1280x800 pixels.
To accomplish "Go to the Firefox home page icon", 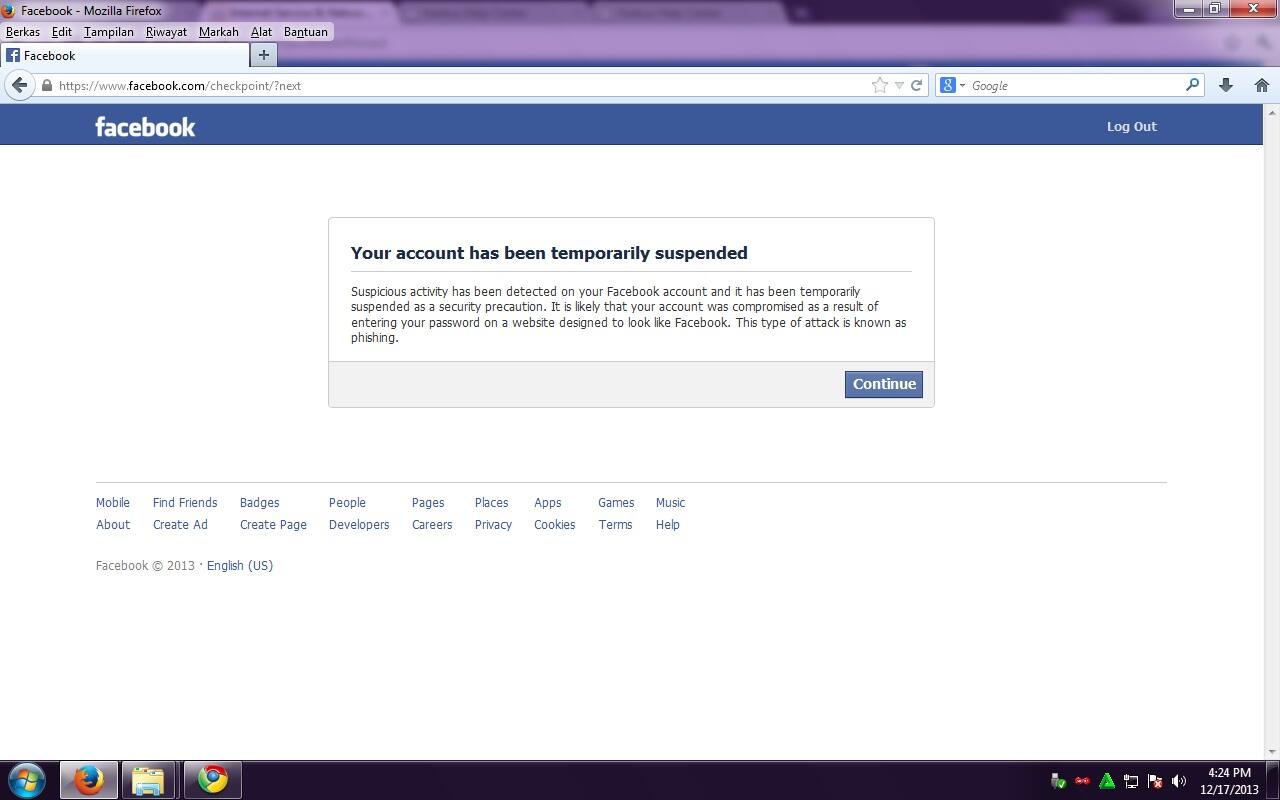I will pos(1262,85).
